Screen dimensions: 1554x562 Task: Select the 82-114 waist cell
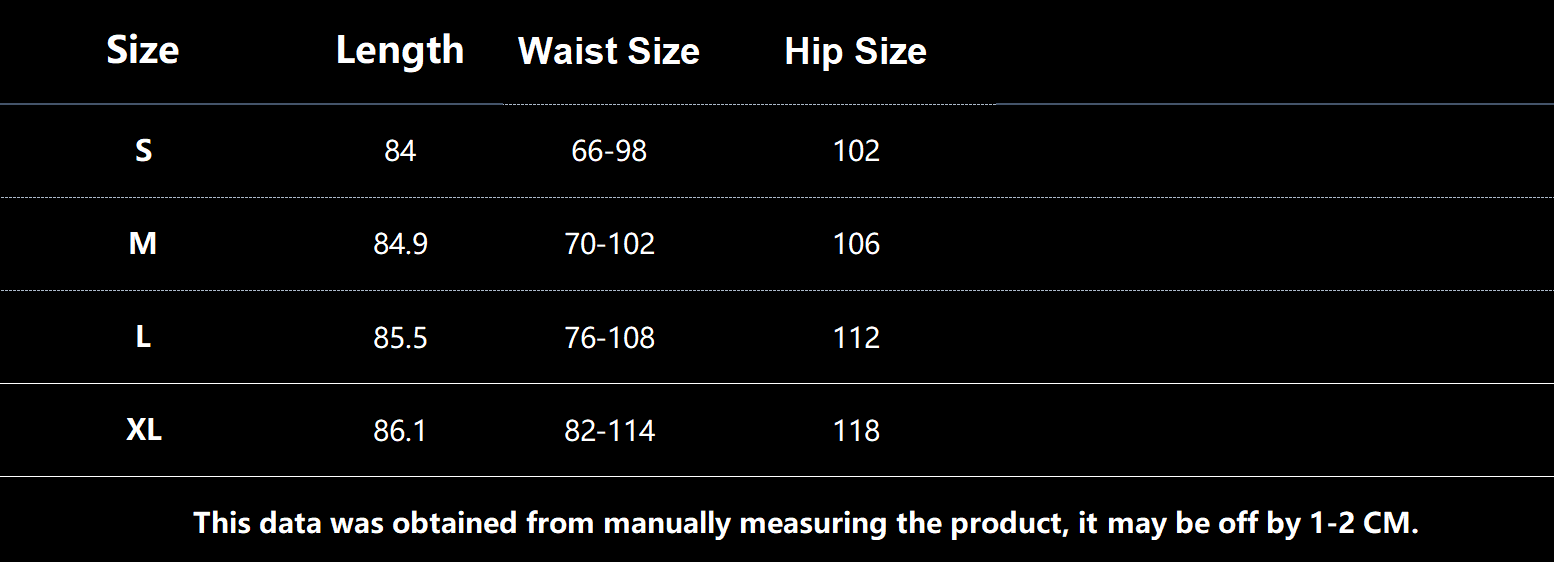tap(609, 431)
